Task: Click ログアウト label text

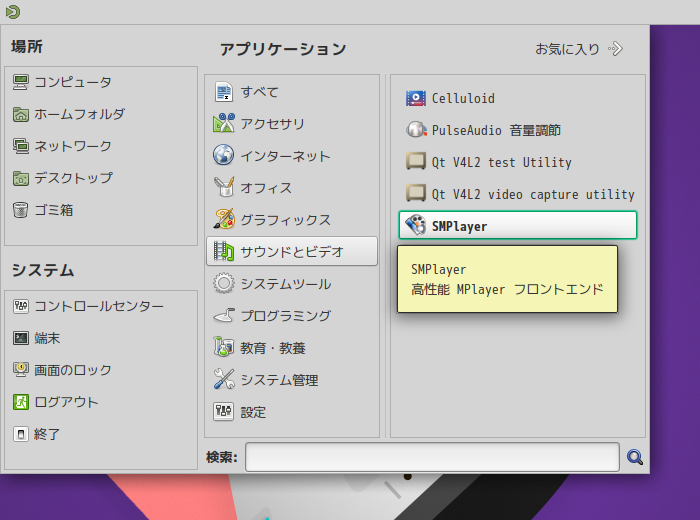Action: pyautogui.click(x=67, y=402)
